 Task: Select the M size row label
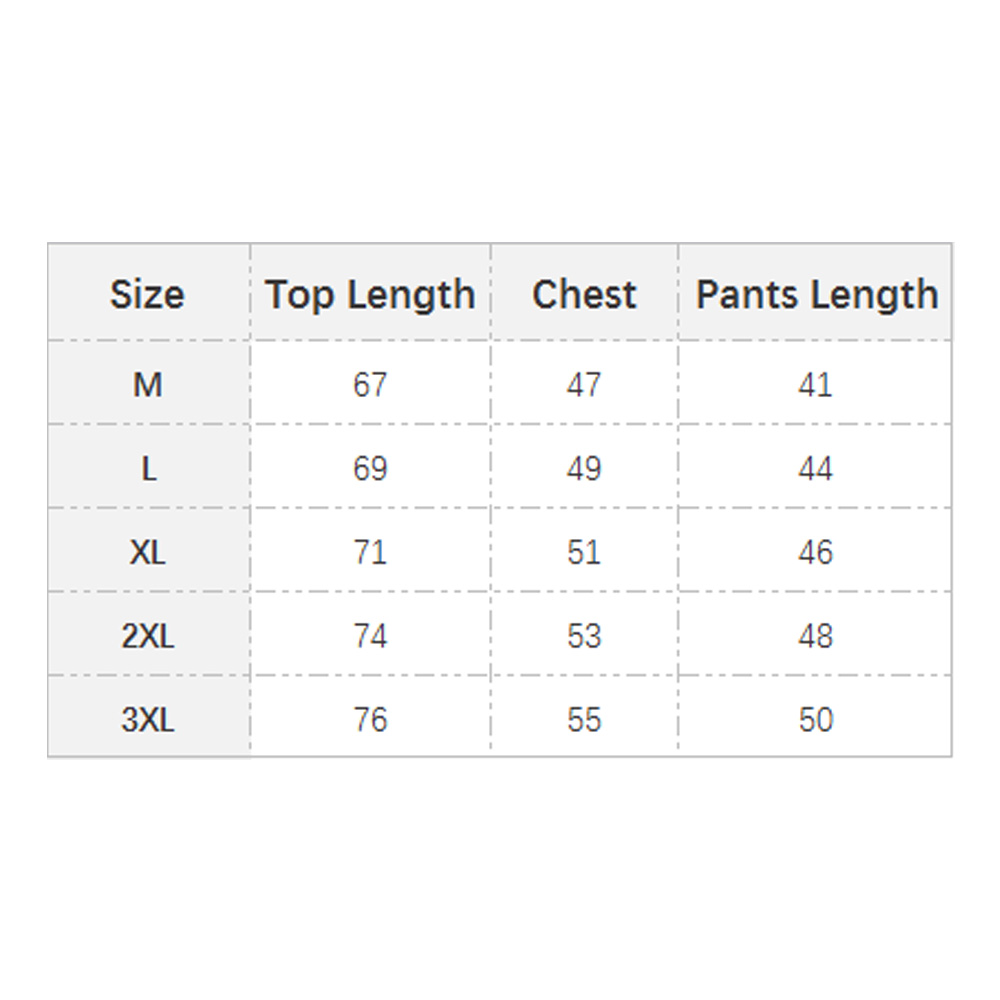pos(147,384)
